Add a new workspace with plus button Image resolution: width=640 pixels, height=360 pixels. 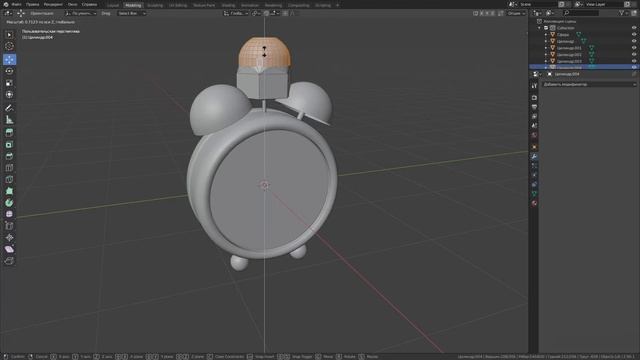pos(338,5)
